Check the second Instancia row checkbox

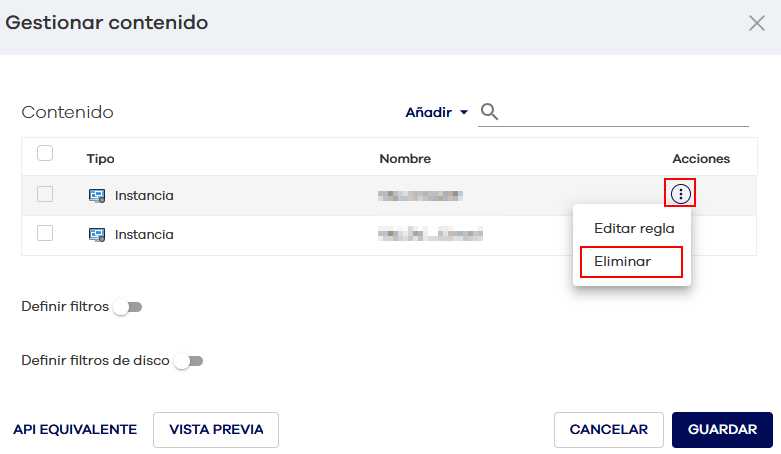pos(45,234)
